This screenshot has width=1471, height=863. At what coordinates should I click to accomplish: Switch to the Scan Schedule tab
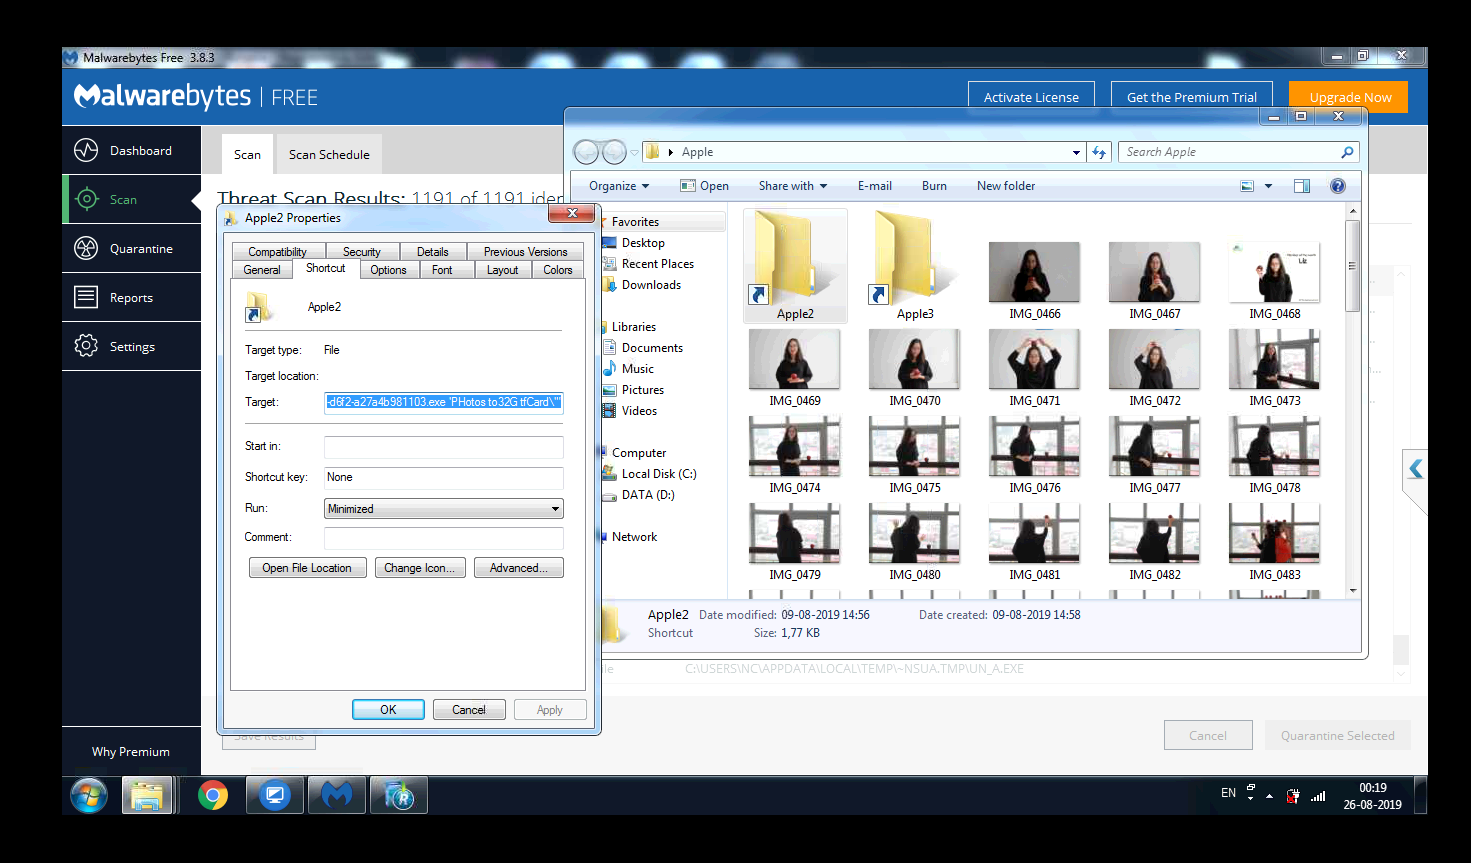tap(329, 155)
